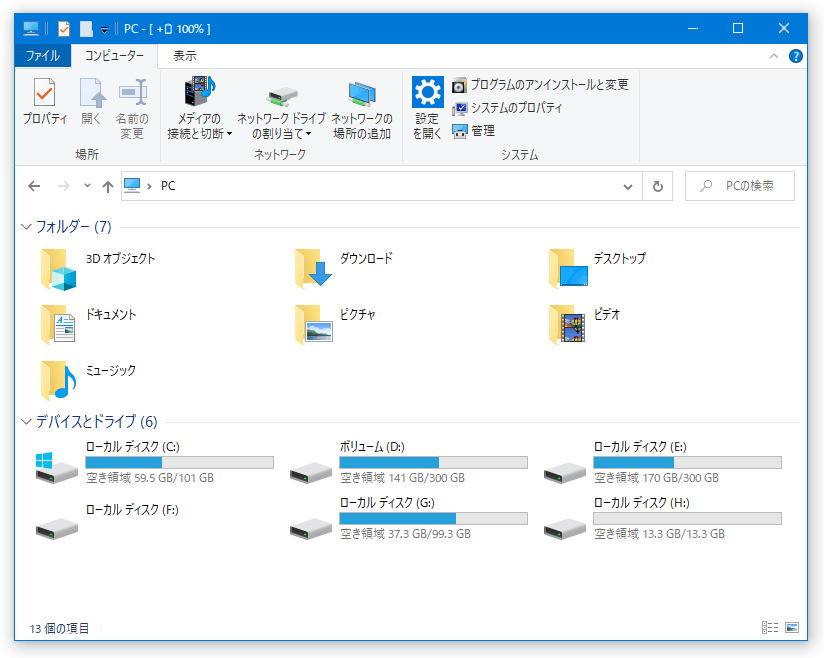The width and height of the screenshot is (824, 658).
Task: Click the PCの検索 search box
Action: point(740,186)
